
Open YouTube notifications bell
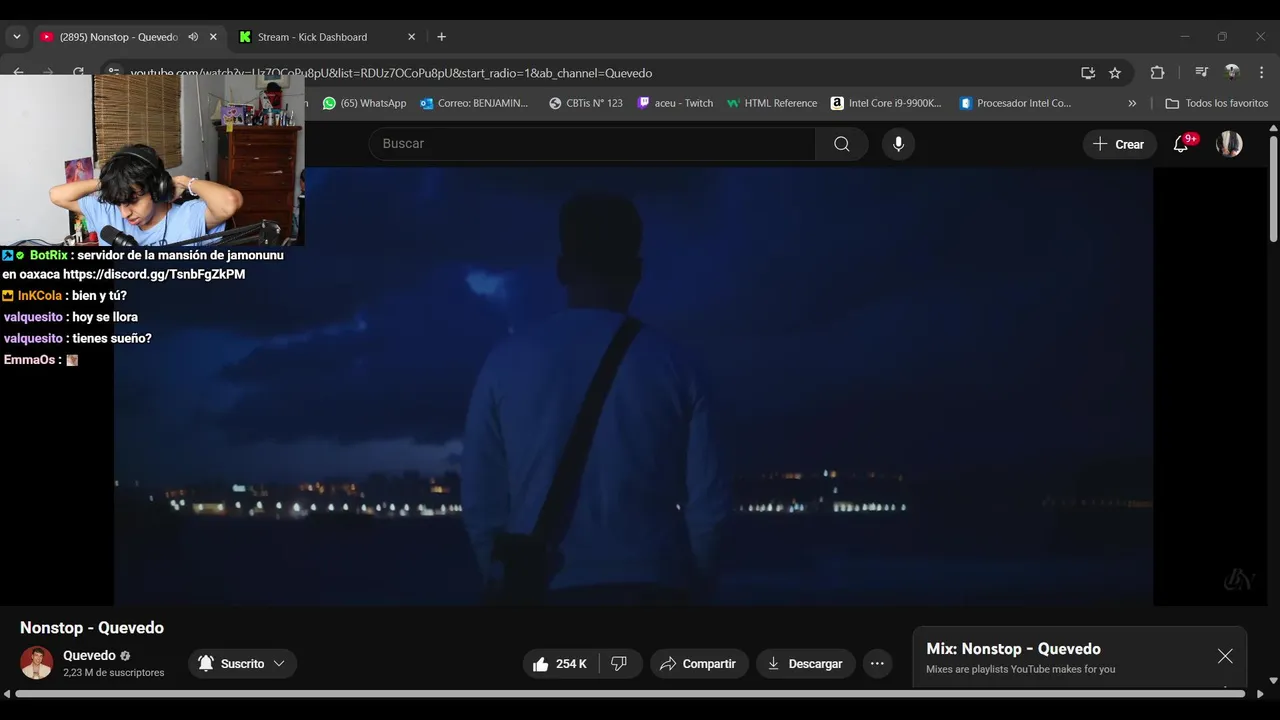point(1181,144)
